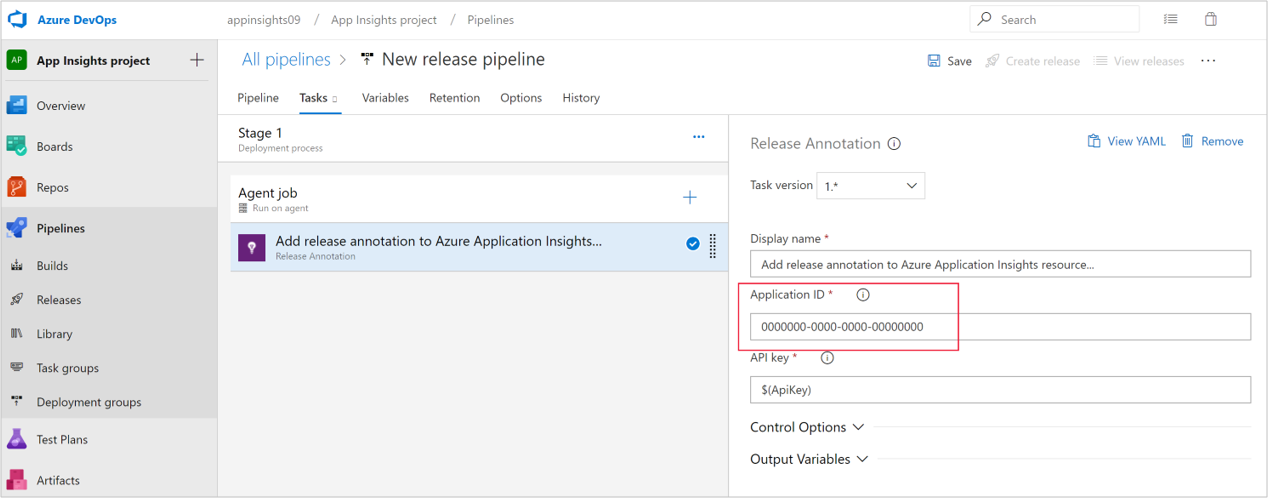This screenshot has width=1268, height=498.
Task: Open the Boards icon in sidebar
Action: [x=17, y=146]
